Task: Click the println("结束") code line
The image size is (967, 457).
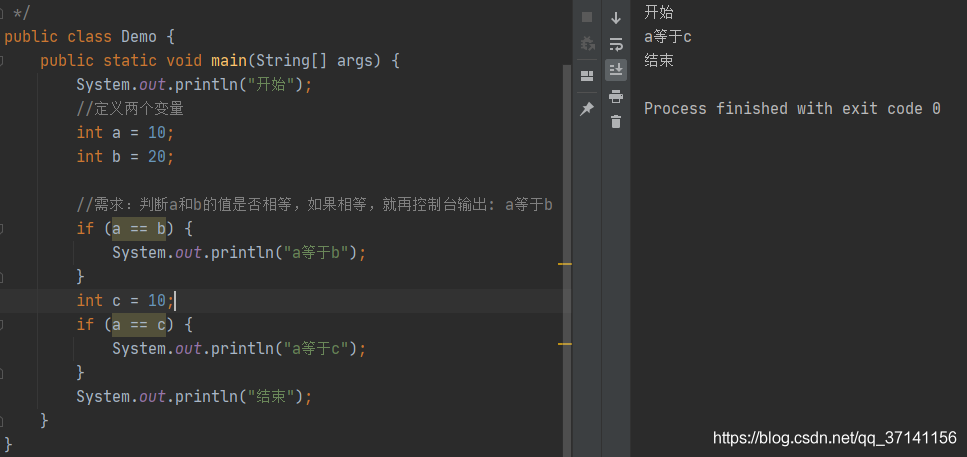Action: point(194,397)
